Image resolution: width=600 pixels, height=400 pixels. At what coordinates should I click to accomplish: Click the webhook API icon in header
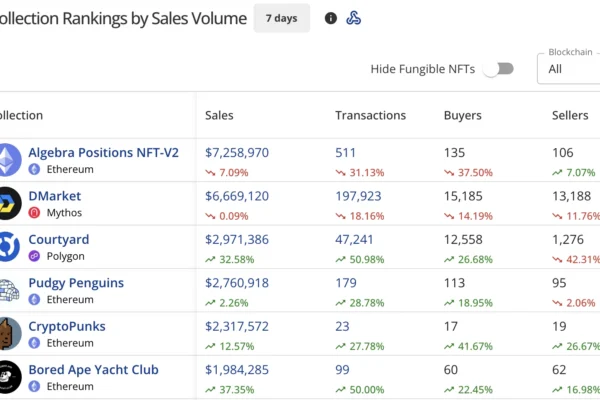pos(353,18)
